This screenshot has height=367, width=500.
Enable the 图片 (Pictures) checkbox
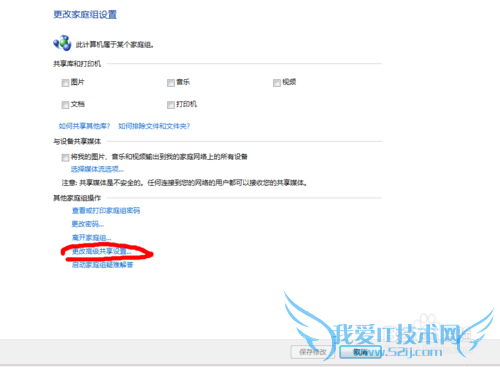pyautogui.click(x=65, y=83)
